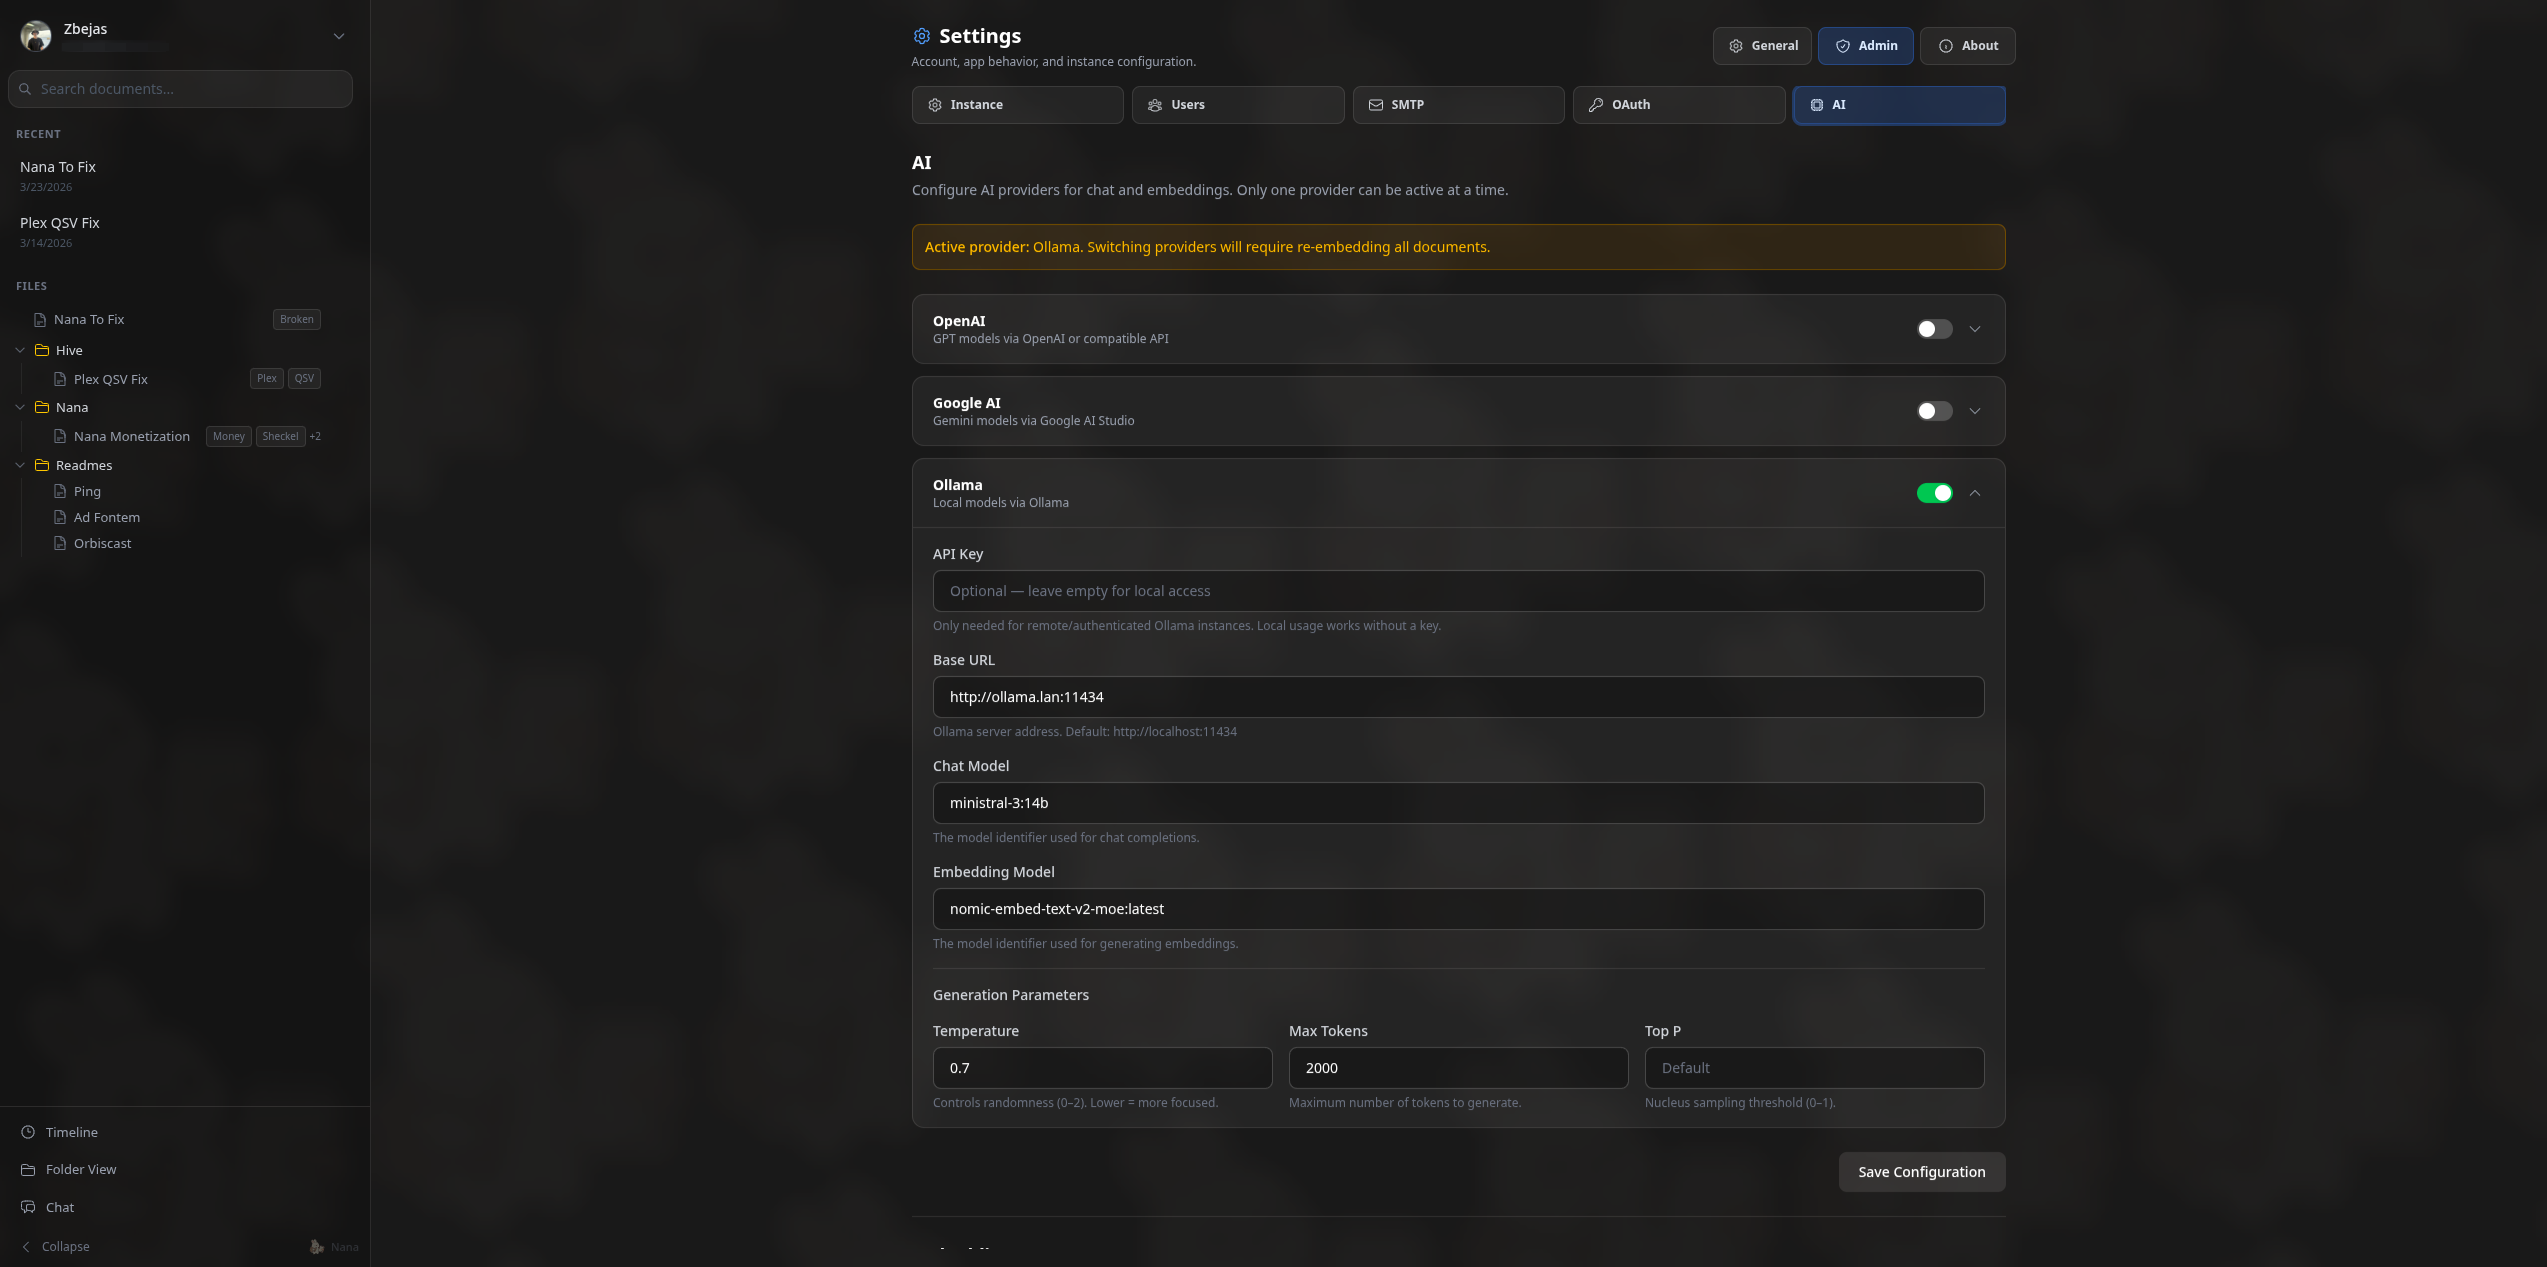Click the Nana To Fix file icon
Image resolution: width=2547 pixels, height=1267 pixels.
[x=40, y=320]
